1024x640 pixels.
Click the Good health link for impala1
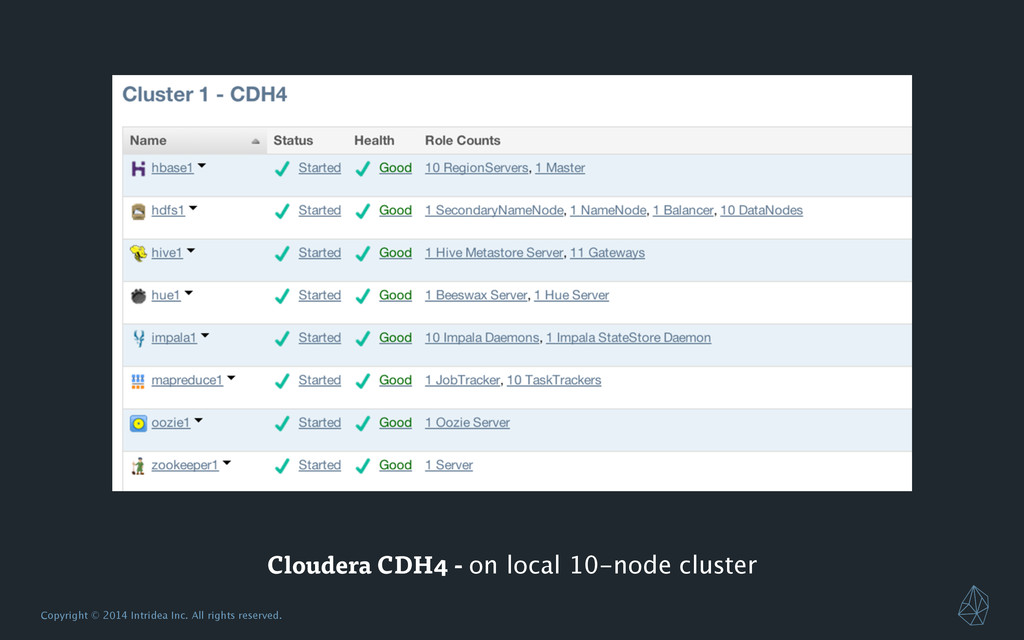tap(396, 338)
